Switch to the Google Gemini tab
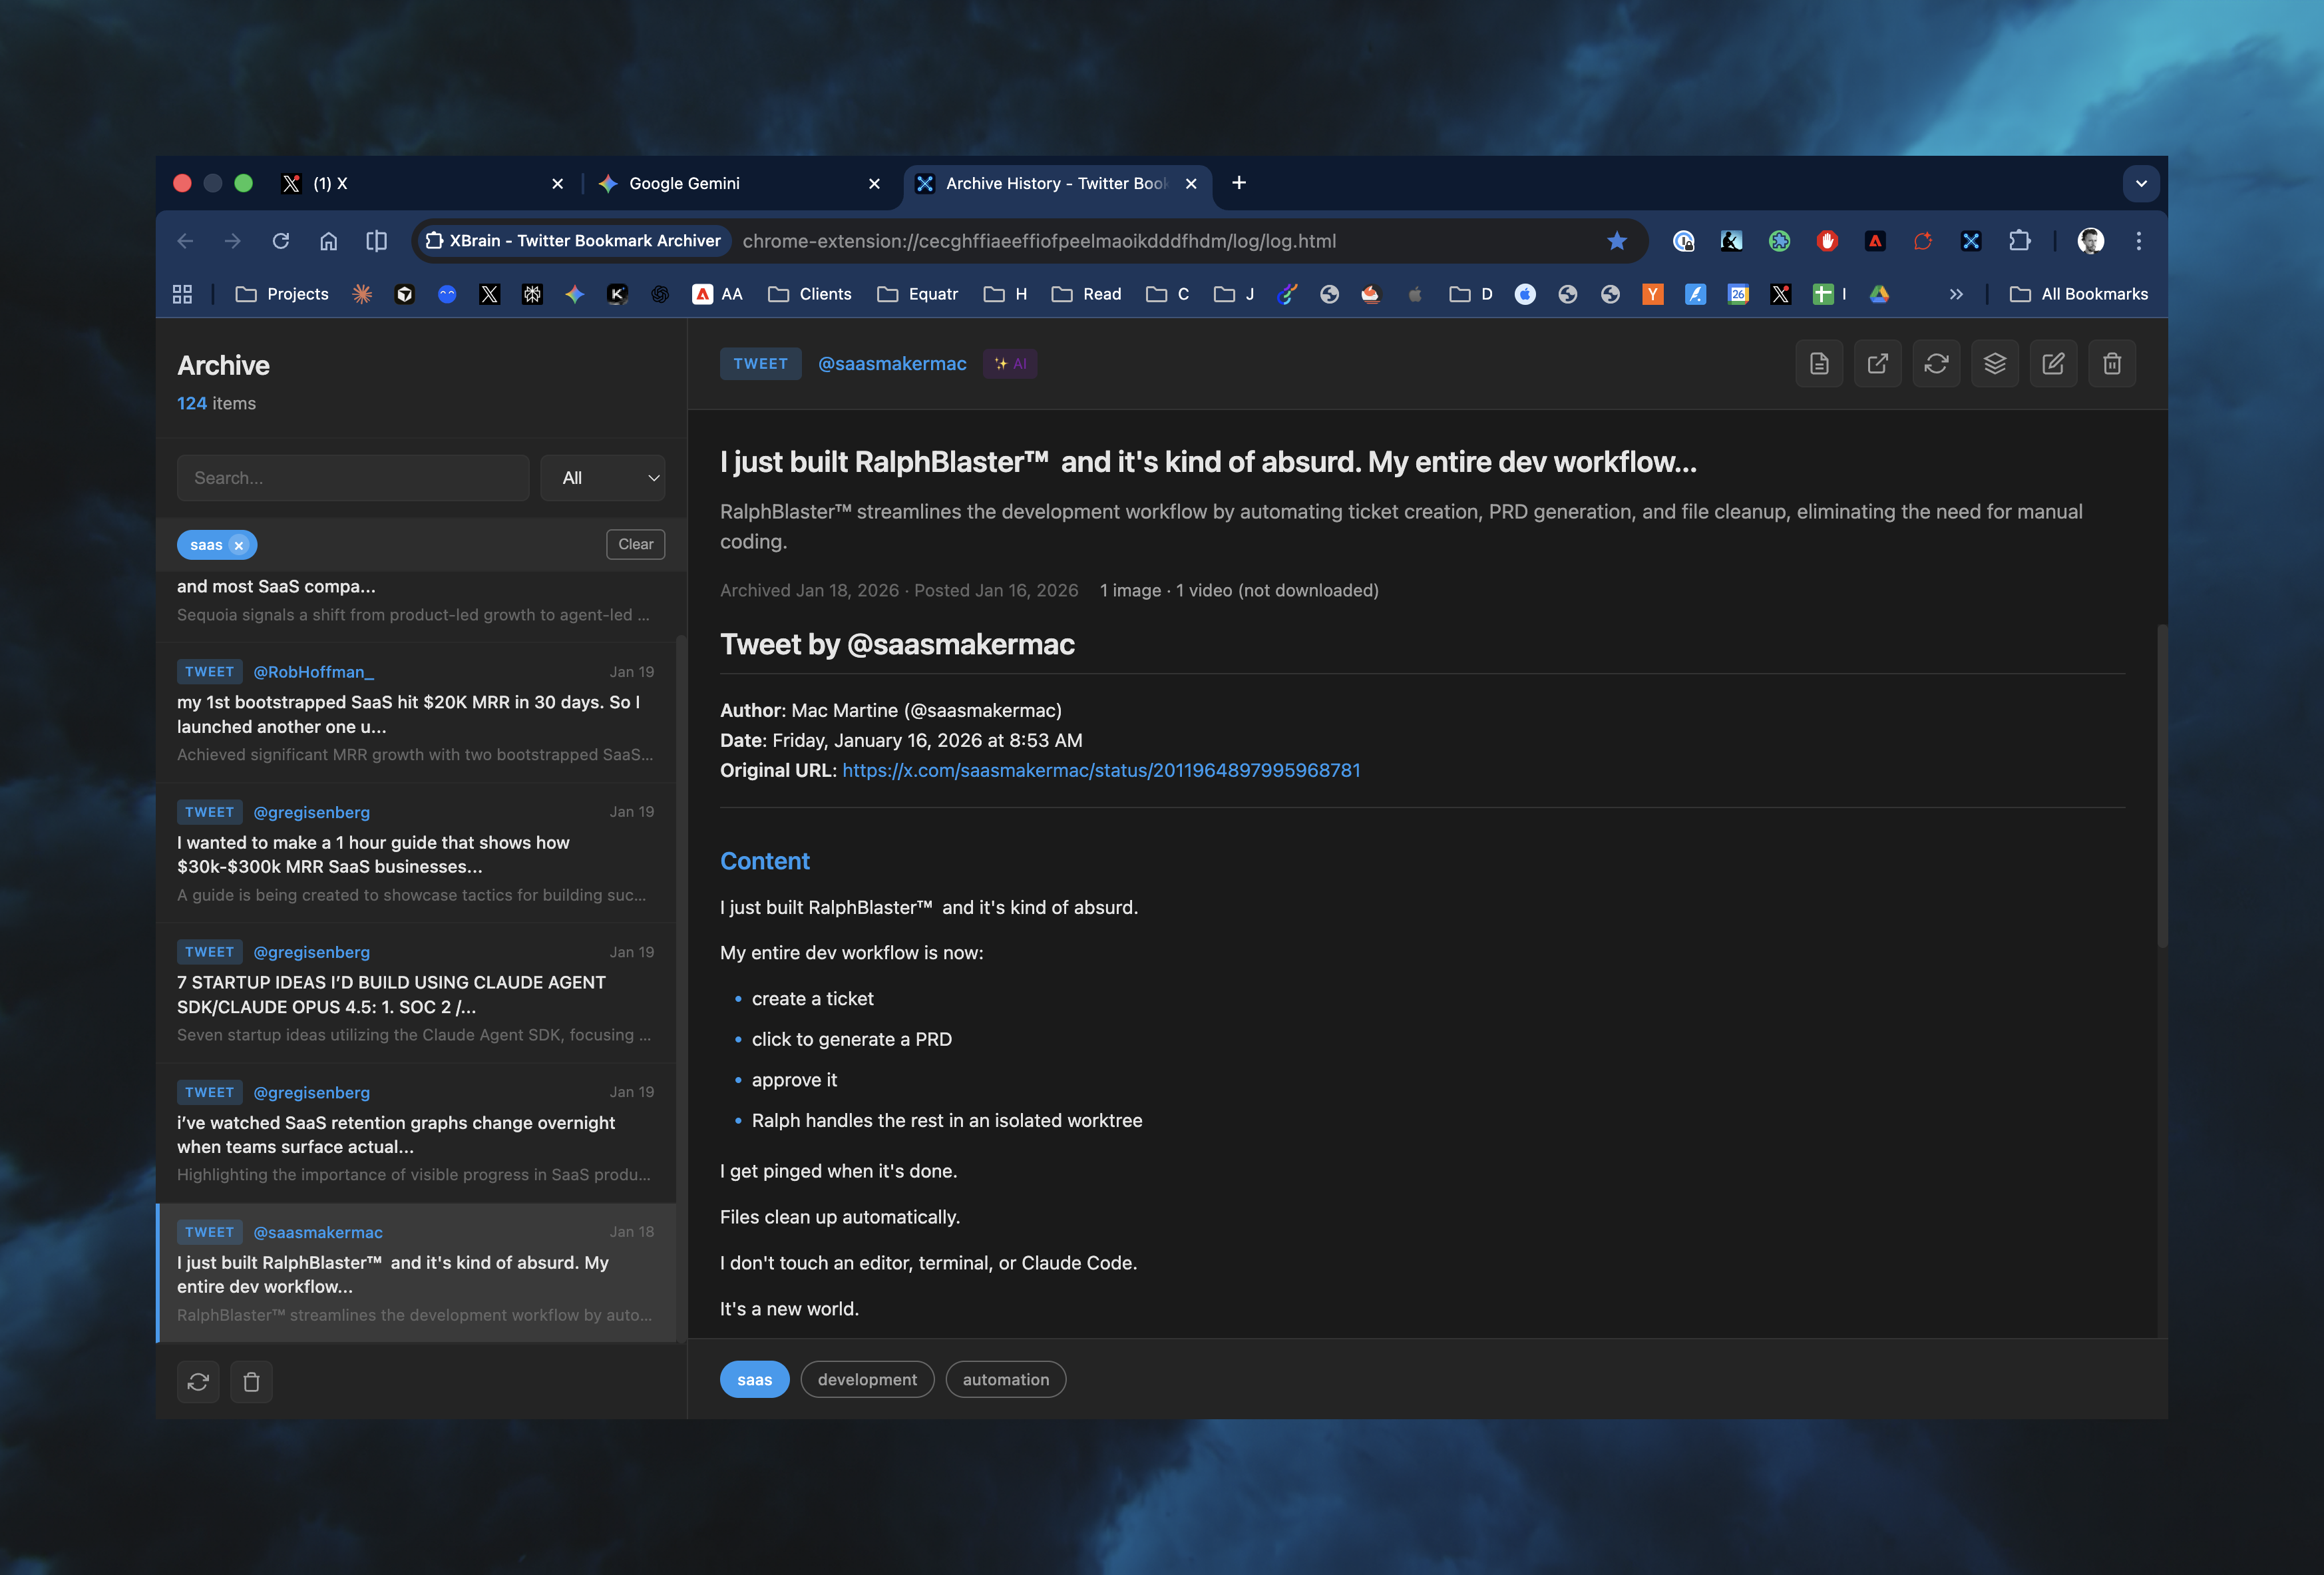The image size is (2324, 1575). point(684,183)
